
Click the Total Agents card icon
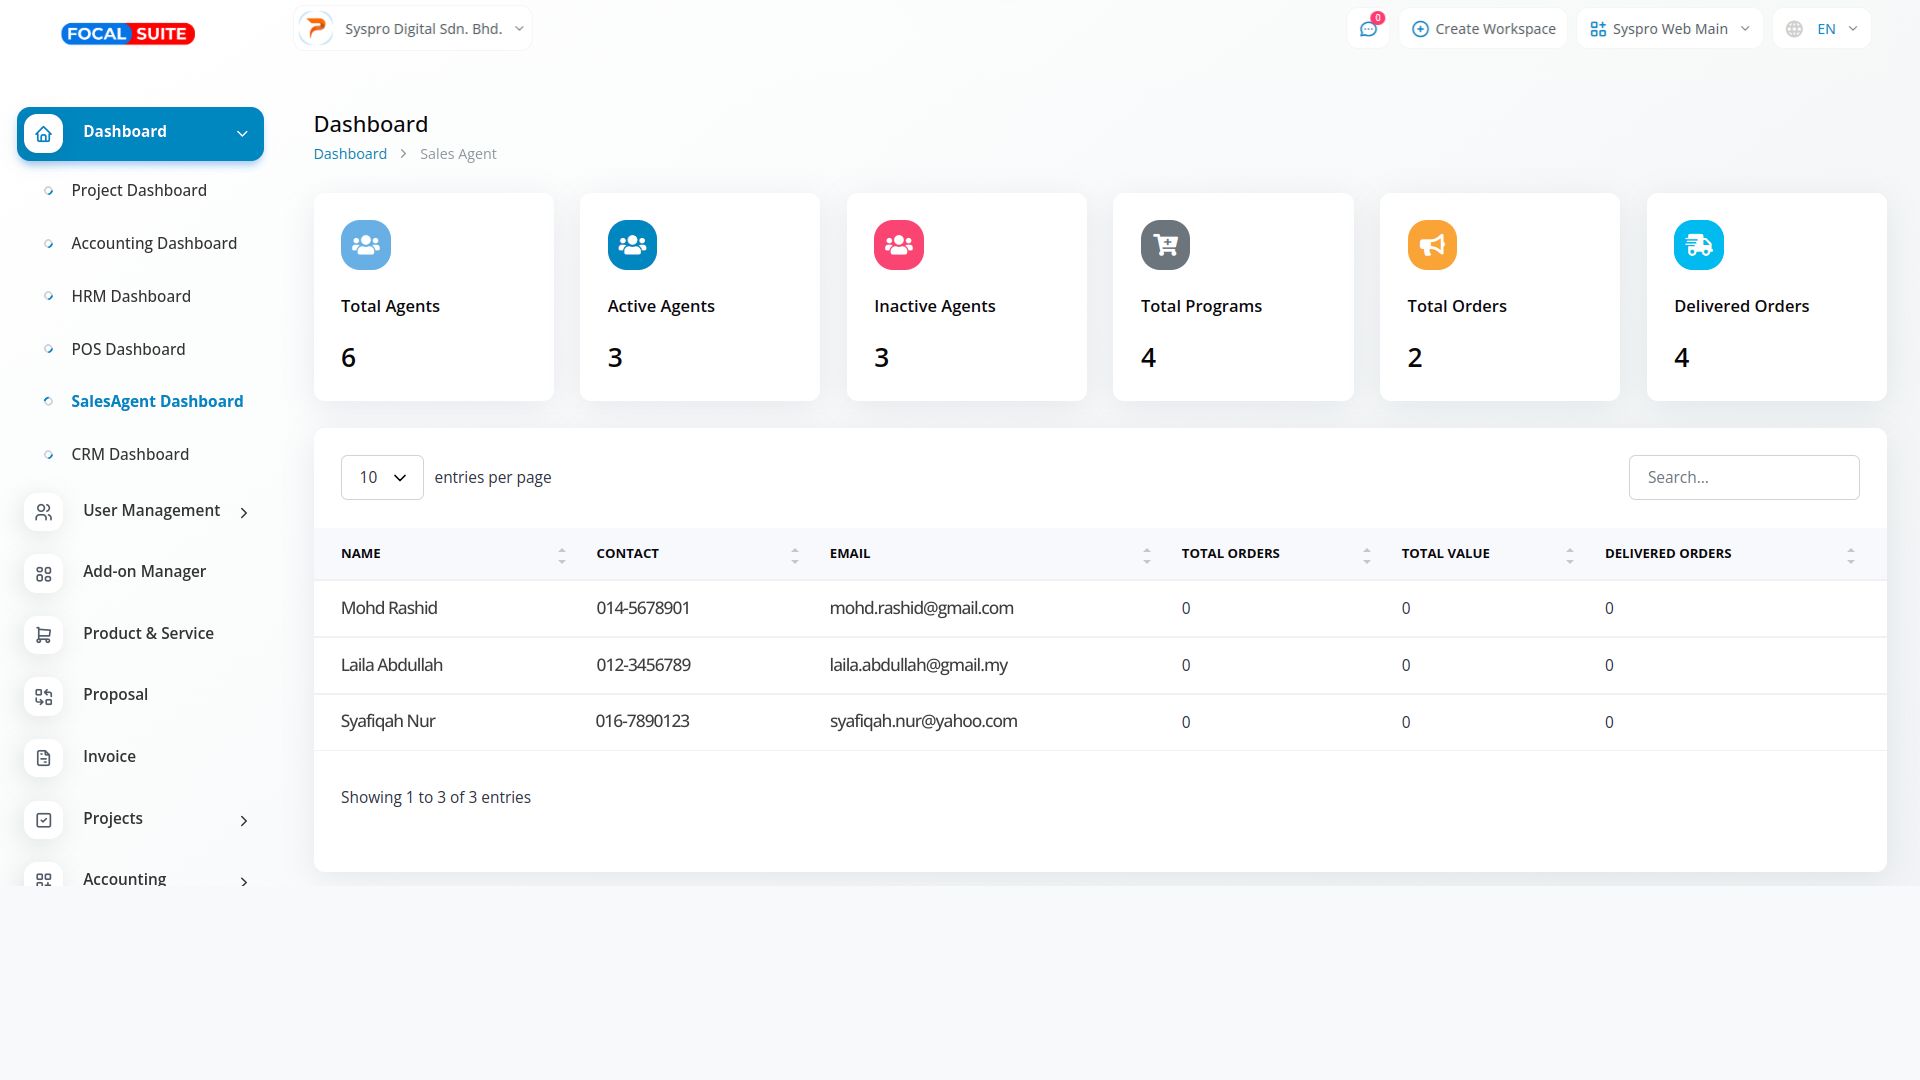[365, 245]
